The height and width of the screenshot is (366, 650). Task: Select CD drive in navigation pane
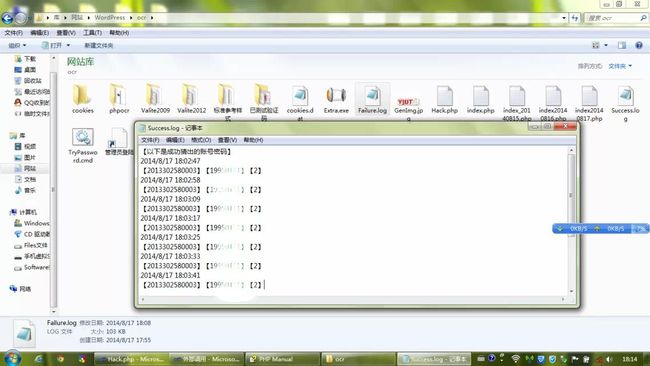[x=32, y=234]
